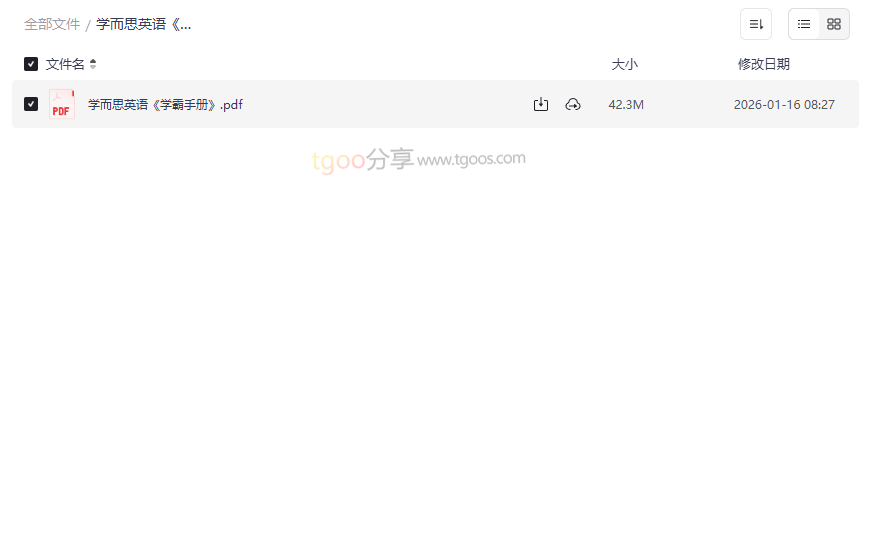This screenshot has height=538, width=874.
Task: Click the tgoo分享 watermark logo
Action: click(x=362, y=160)
